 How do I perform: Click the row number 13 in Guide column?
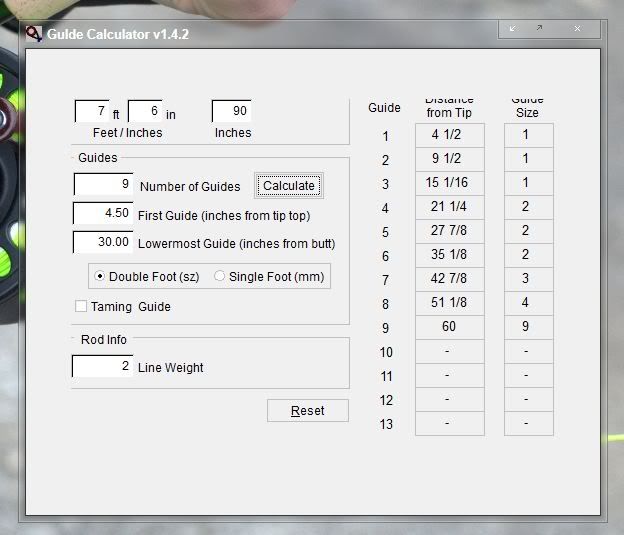tap(386, 424)
